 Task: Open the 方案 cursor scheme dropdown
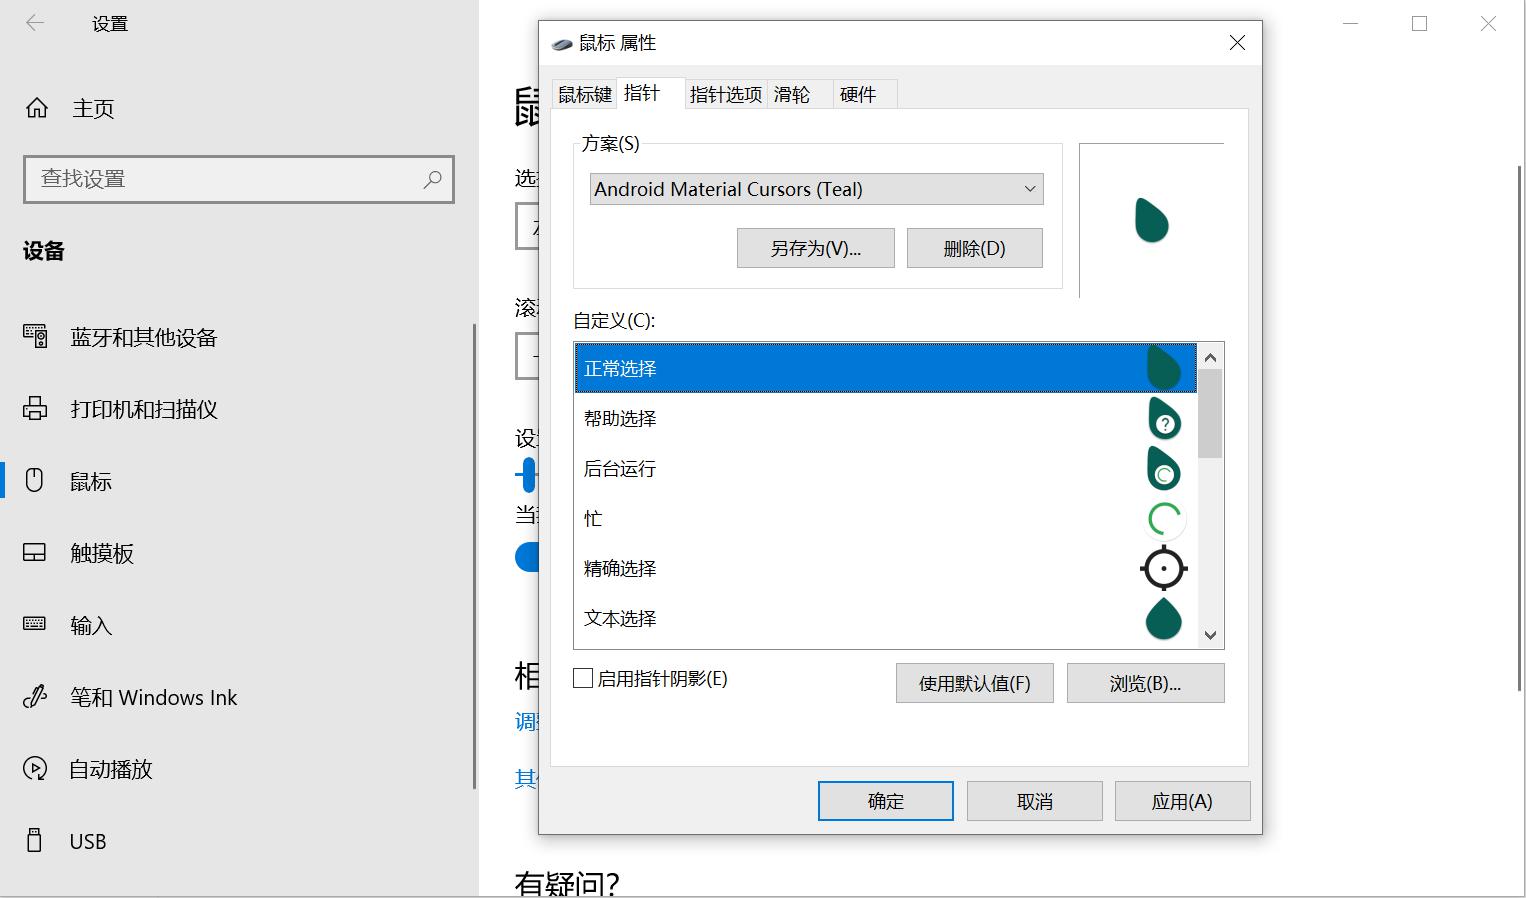point(816,189)
